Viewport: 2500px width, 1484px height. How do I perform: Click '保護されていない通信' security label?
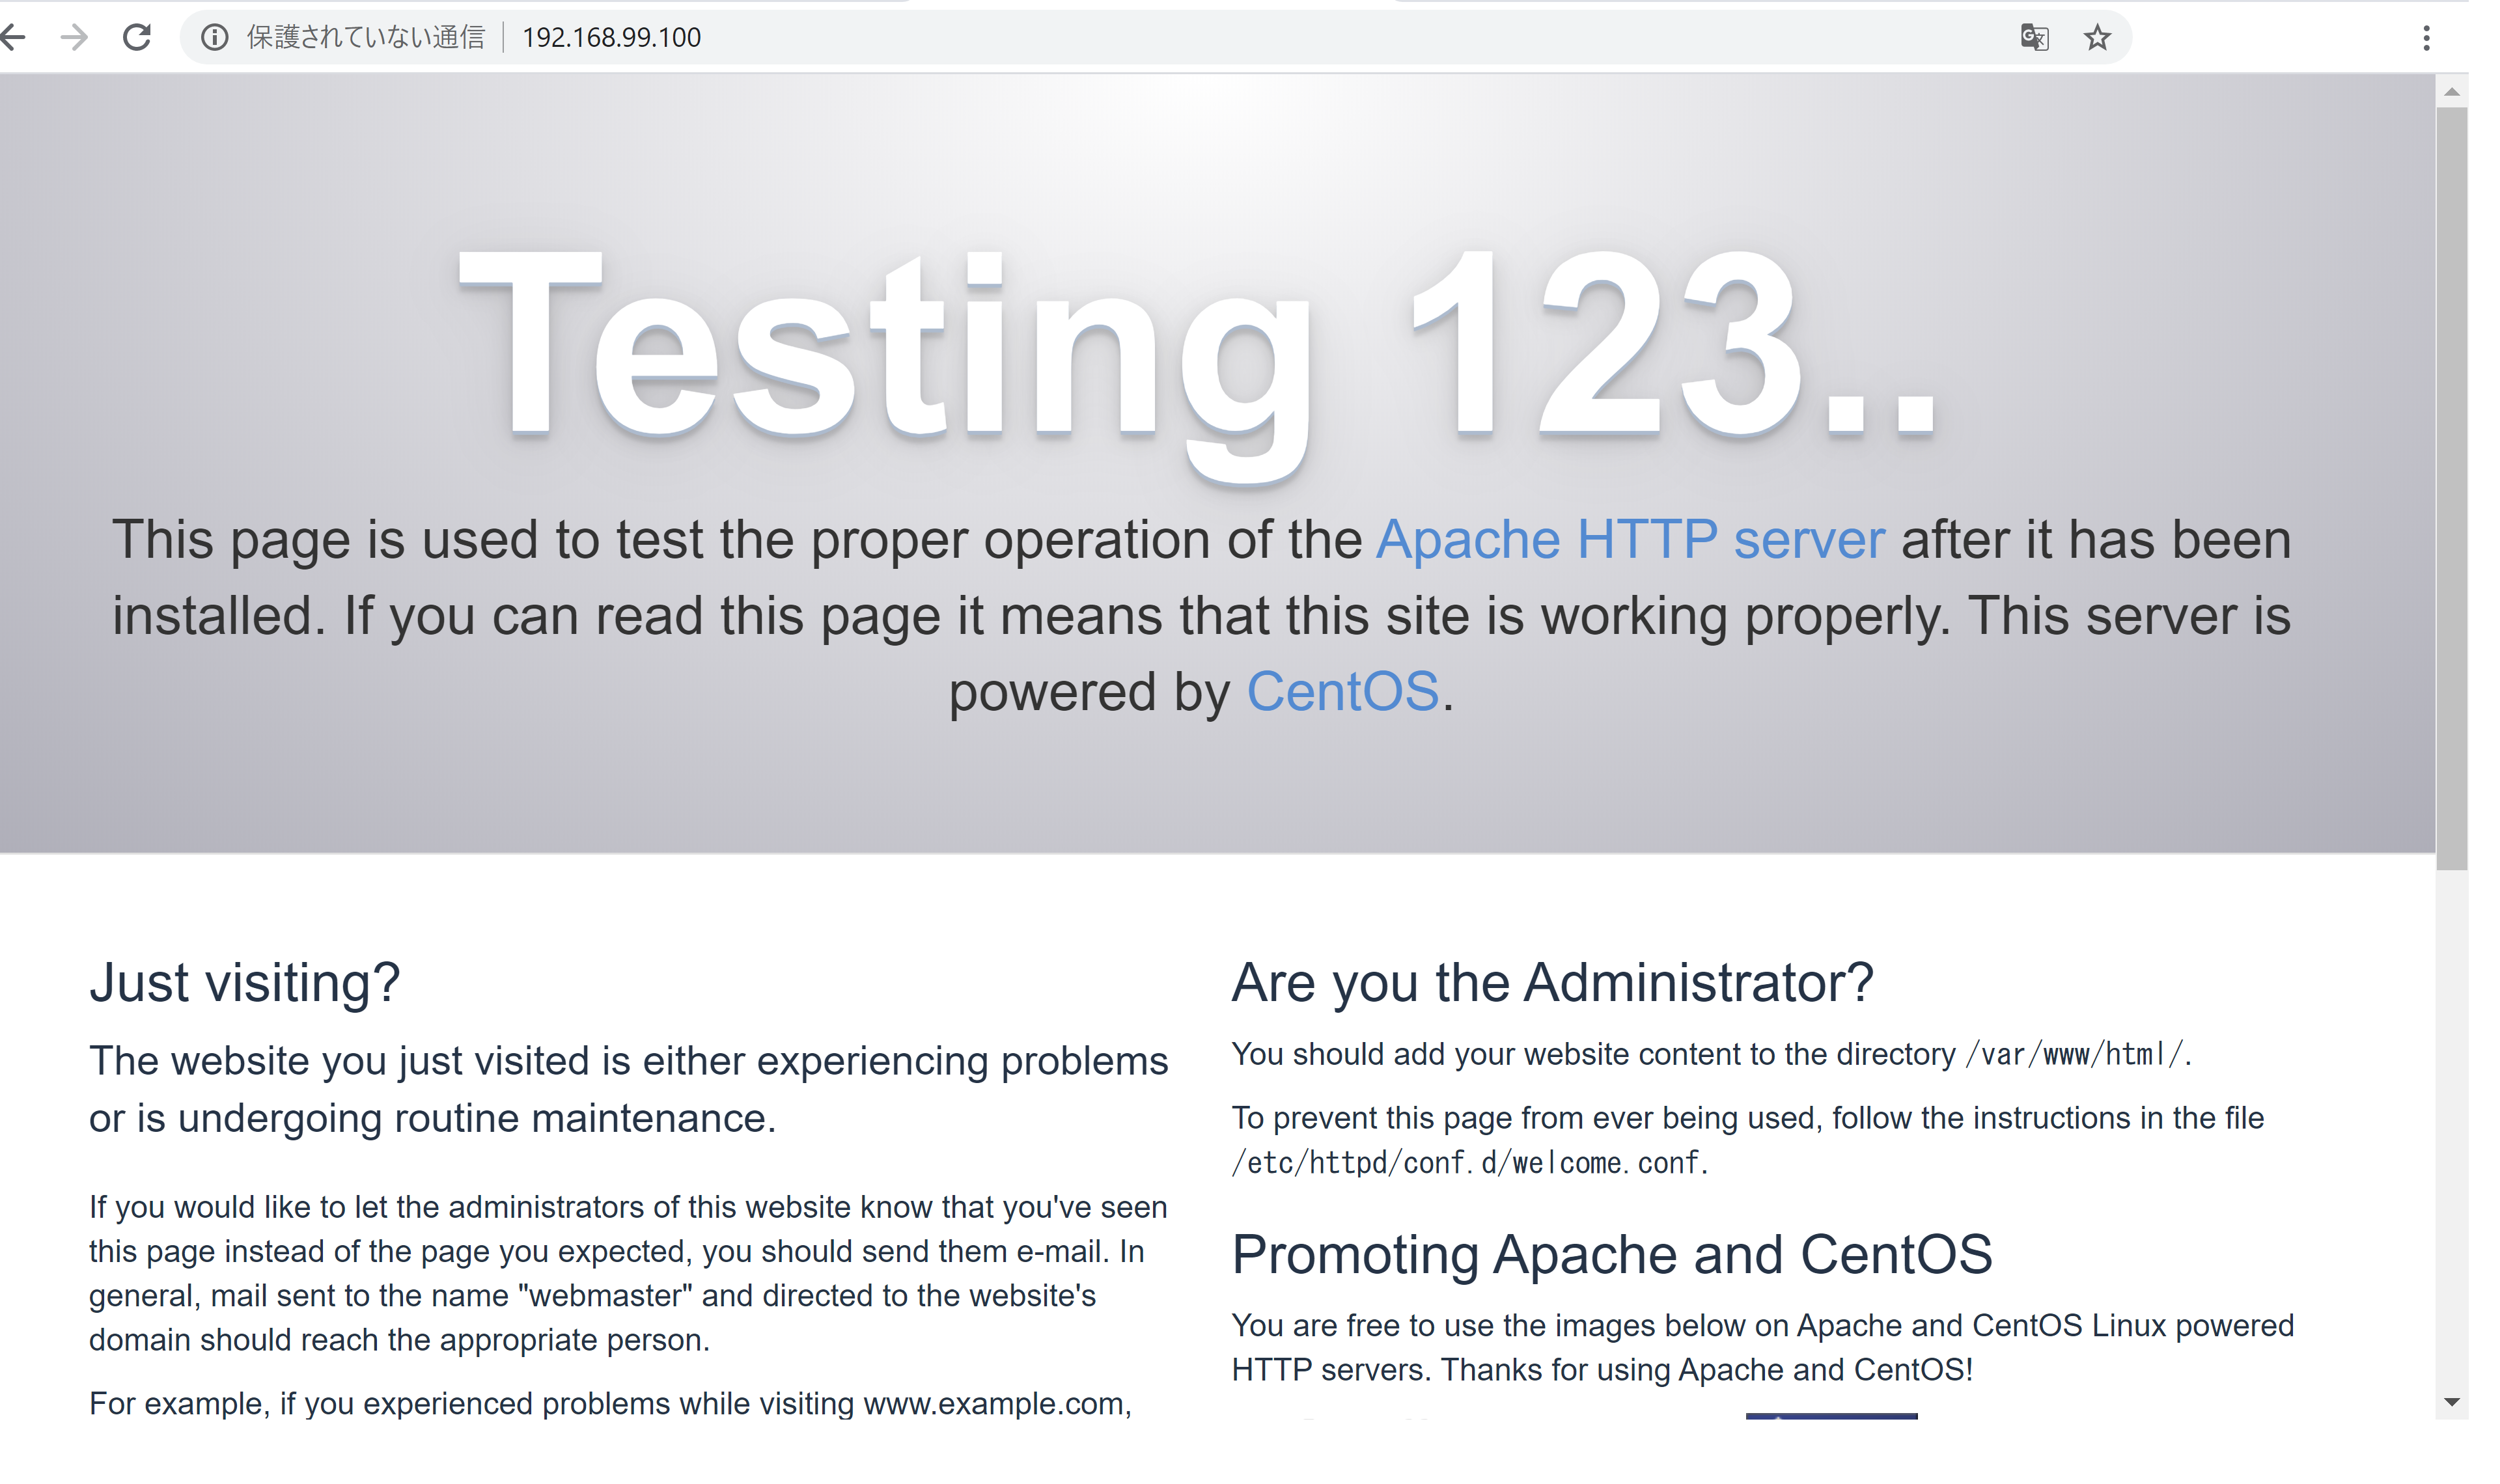[x=365, y=37]
